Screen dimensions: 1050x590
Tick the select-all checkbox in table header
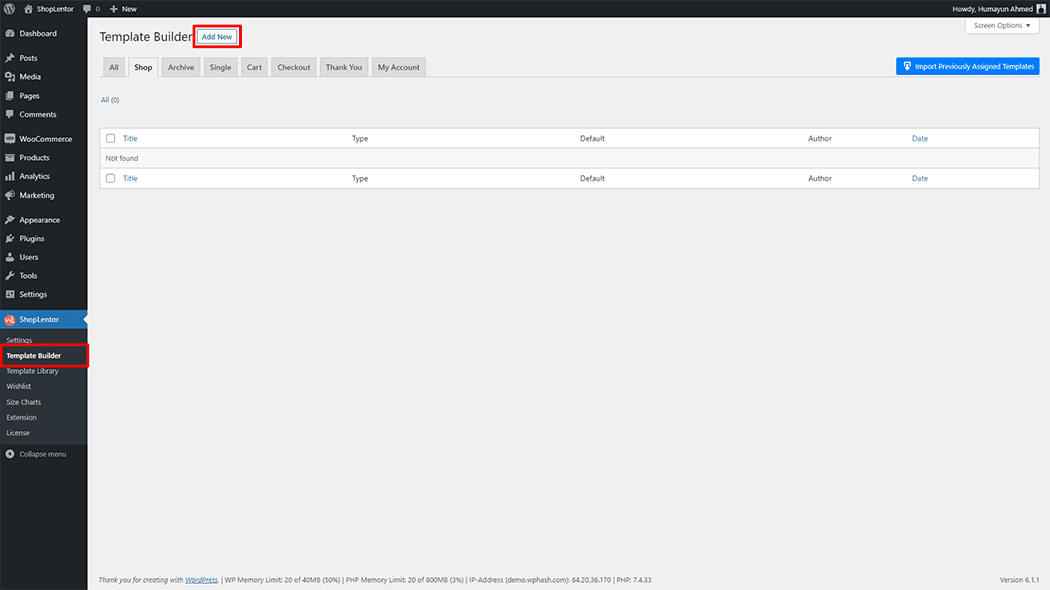point(111,139)
